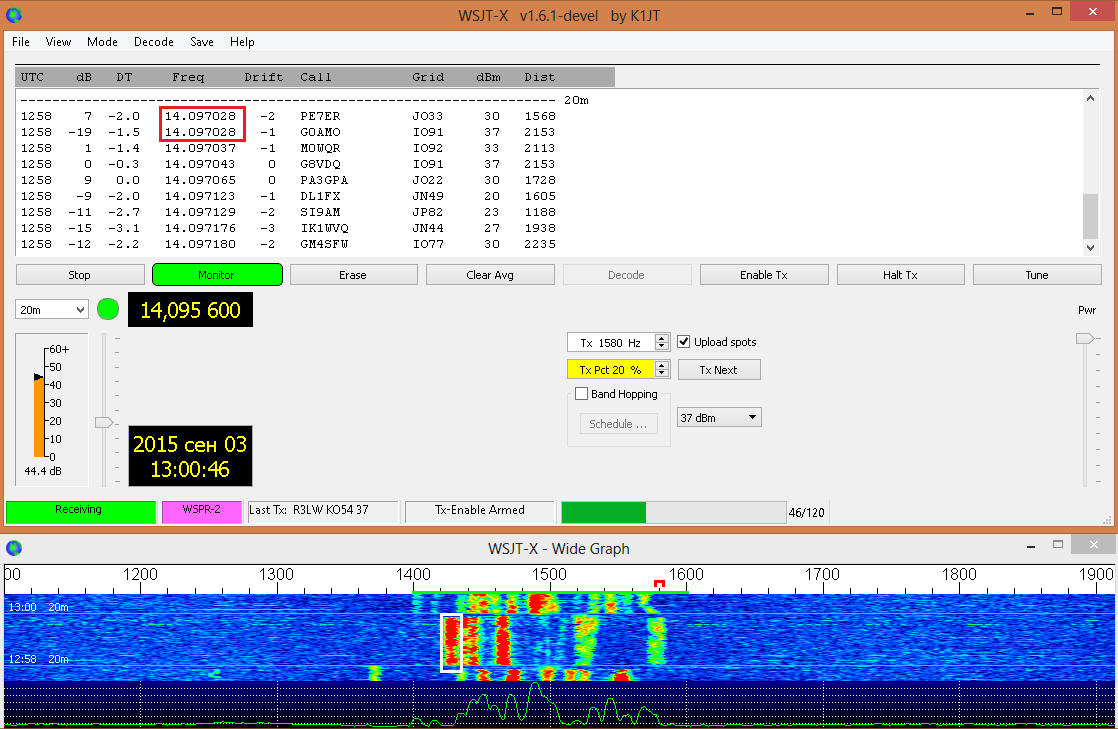
Task: Click the Erase button
Action: click(353, 275)
